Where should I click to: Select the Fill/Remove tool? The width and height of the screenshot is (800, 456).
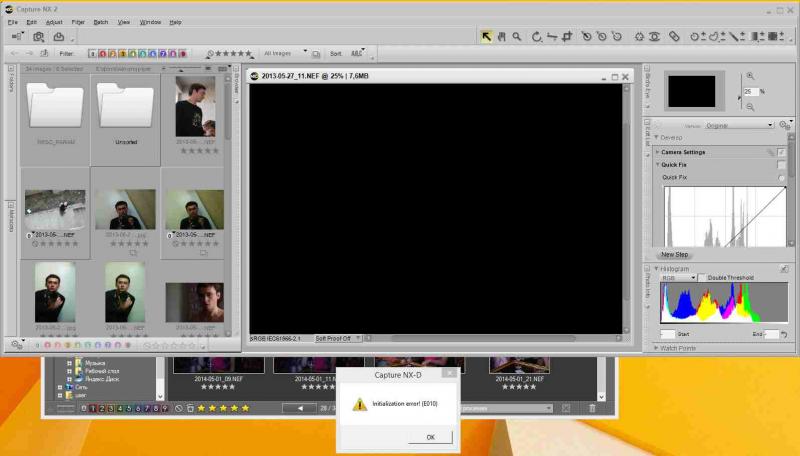coord(776,37)
